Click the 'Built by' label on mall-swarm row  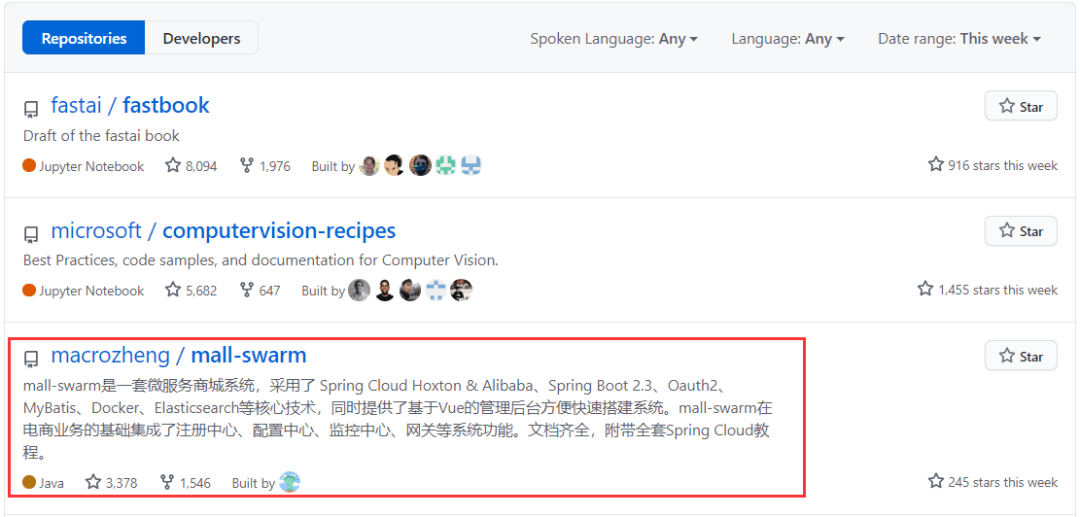point(253,483)
